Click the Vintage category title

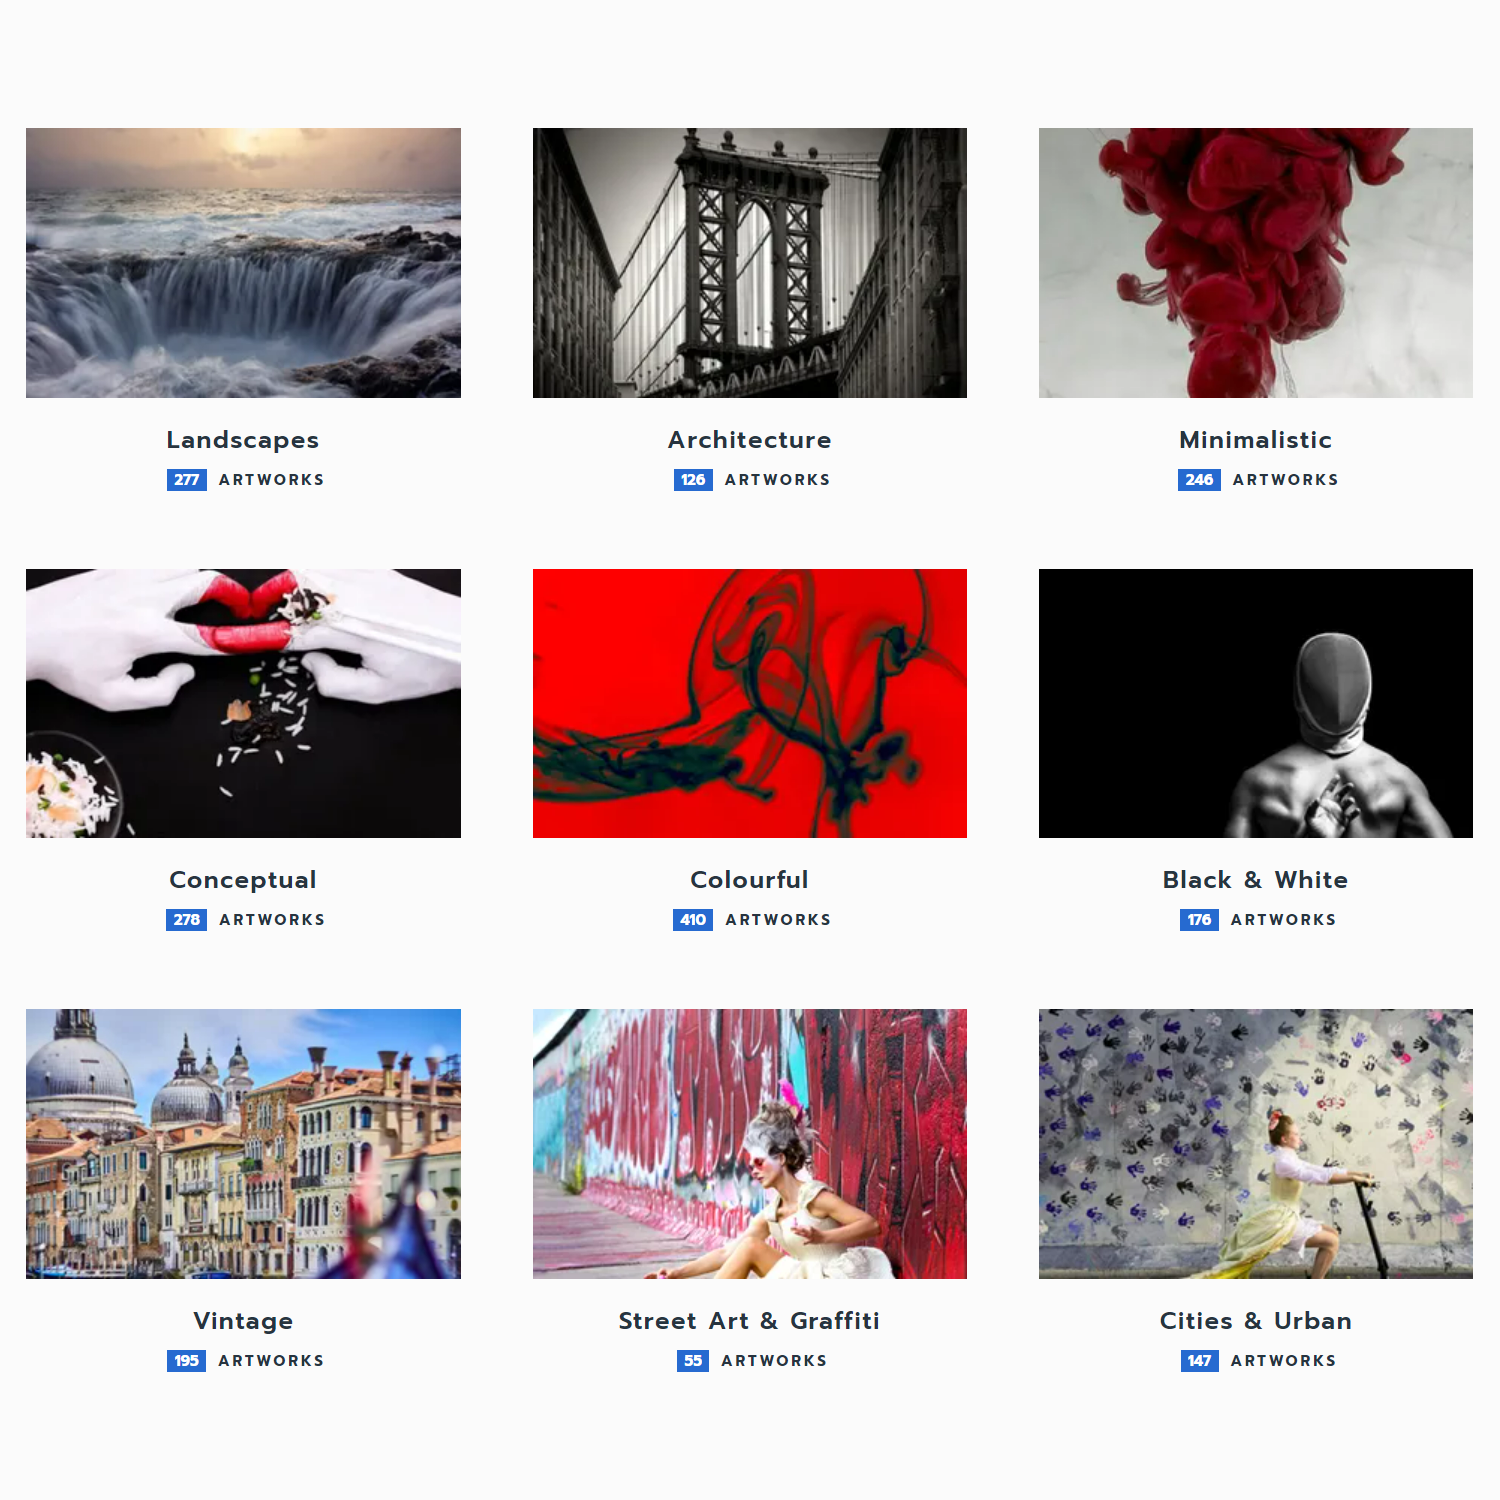coord(243,1321)
